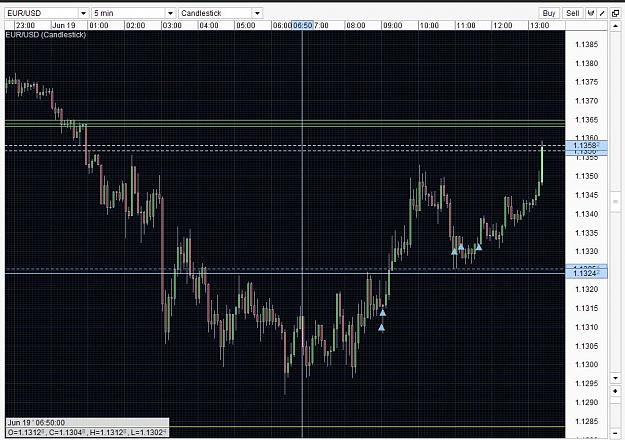Click the 1.1358 price level tag
The image size is (625, 440).
click(586, 145)
